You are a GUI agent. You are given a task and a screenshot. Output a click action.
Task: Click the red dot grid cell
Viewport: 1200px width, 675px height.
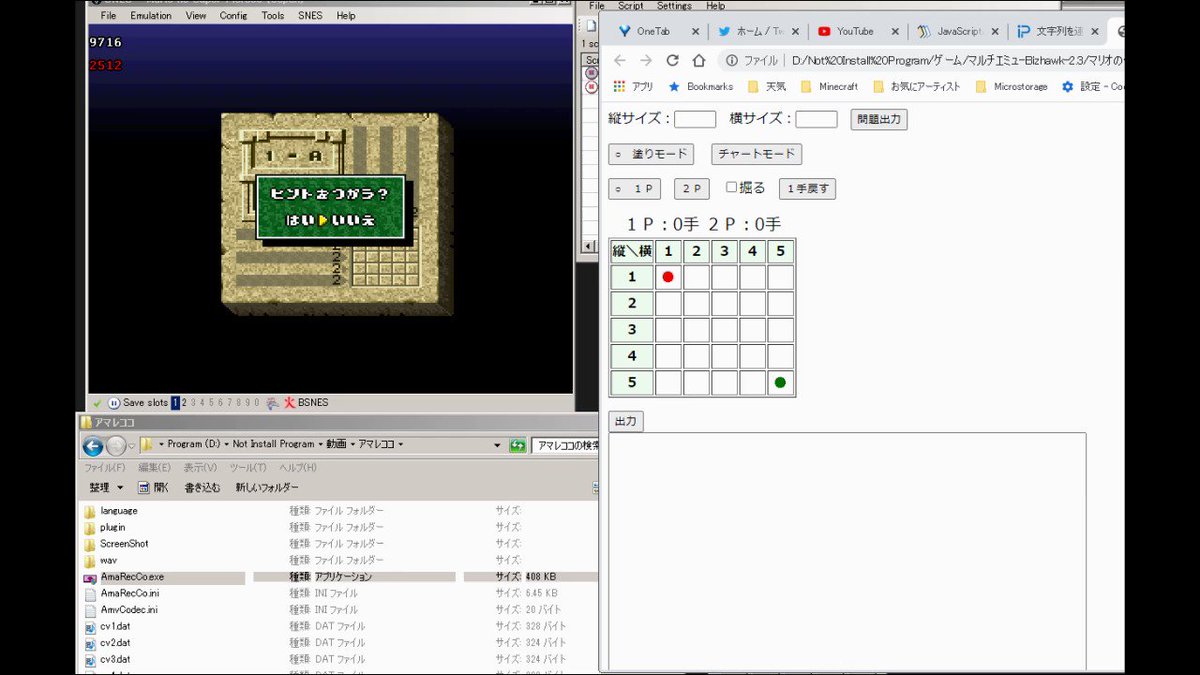click(668, 277)
